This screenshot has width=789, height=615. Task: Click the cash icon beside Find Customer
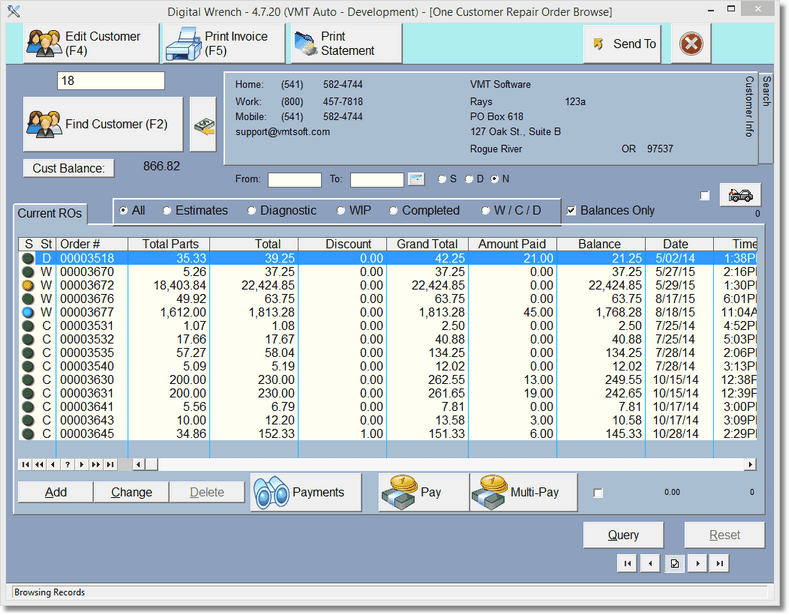pyautogui.click(x=203, y=125)
